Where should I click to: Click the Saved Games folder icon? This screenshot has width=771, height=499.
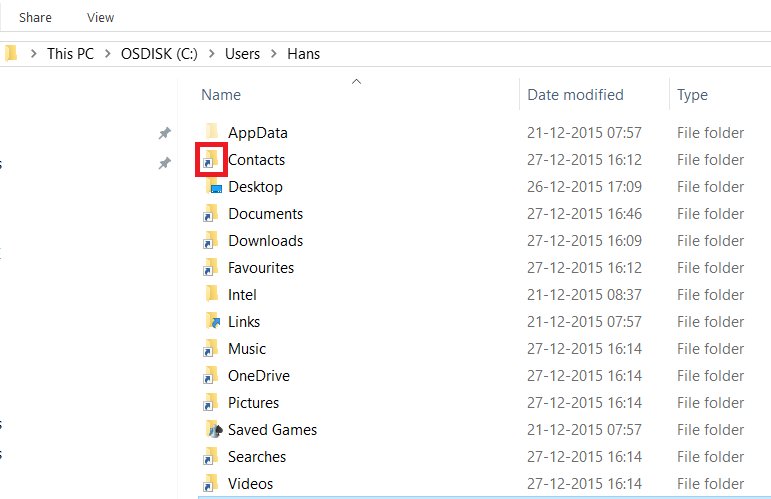tap(213, 429)
